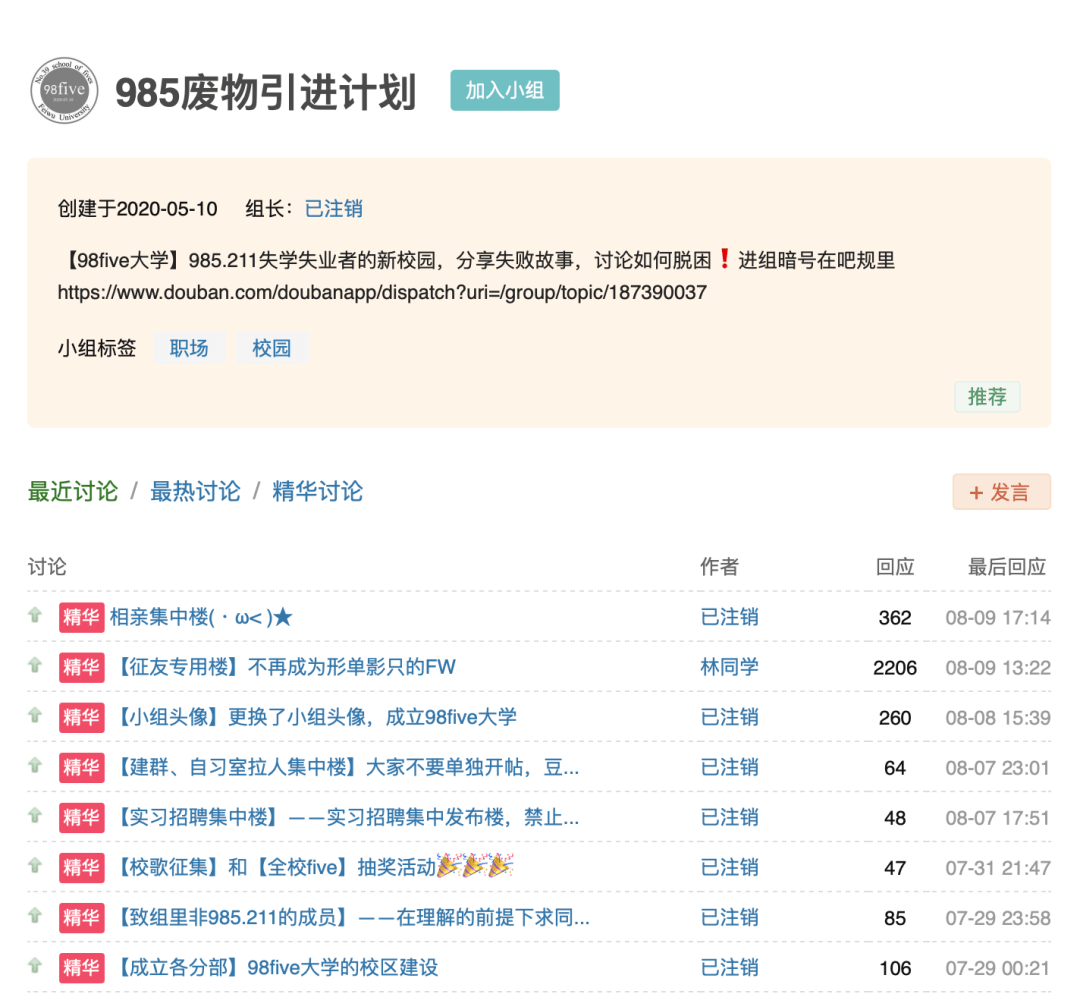This screenshot has height=994, width=1080.
Task: Click 精华 badge on 成立各分部 row
Action: tap(81, 968)
